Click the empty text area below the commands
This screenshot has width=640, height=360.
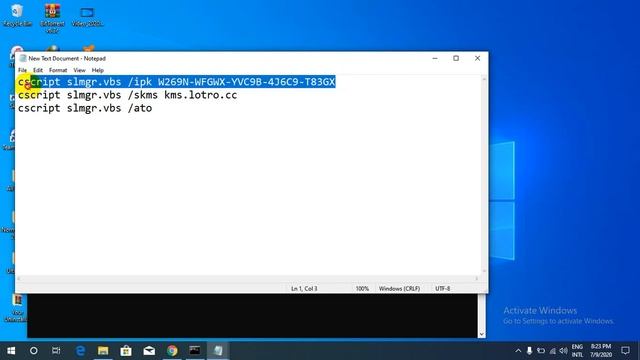tap(248, 196)
